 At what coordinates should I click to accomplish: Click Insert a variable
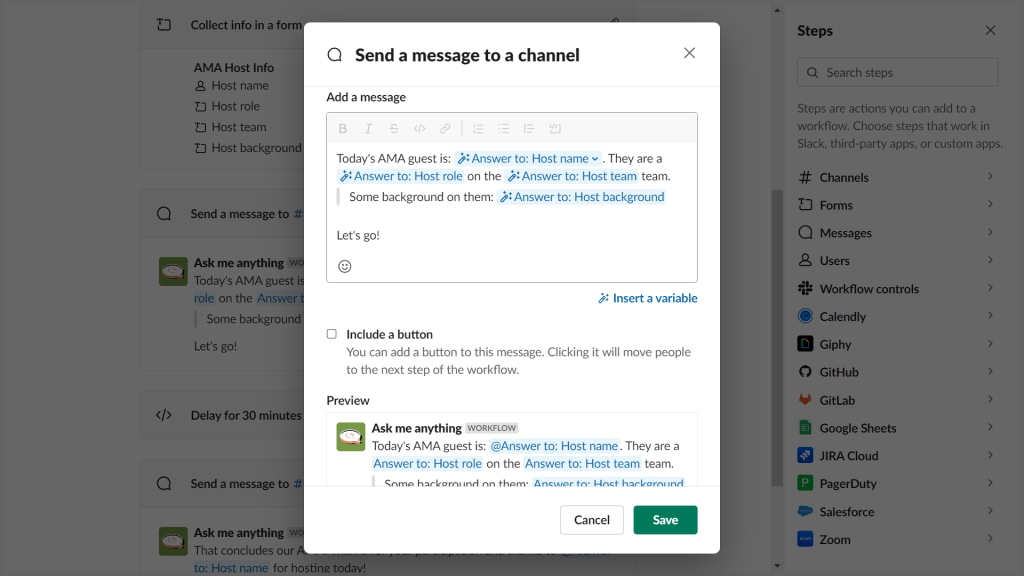click(647, 297)
